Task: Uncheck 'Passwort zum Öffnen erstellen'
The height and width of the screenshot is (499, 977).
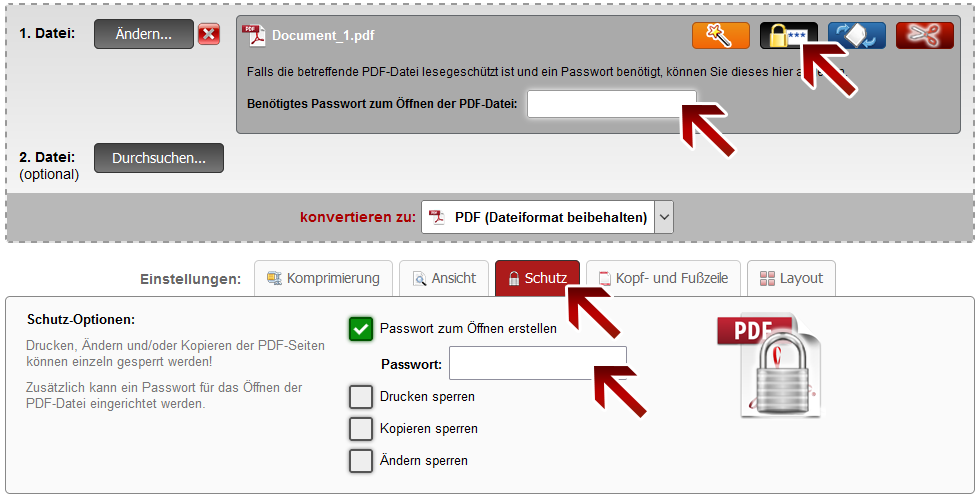Action: [361, 328]
